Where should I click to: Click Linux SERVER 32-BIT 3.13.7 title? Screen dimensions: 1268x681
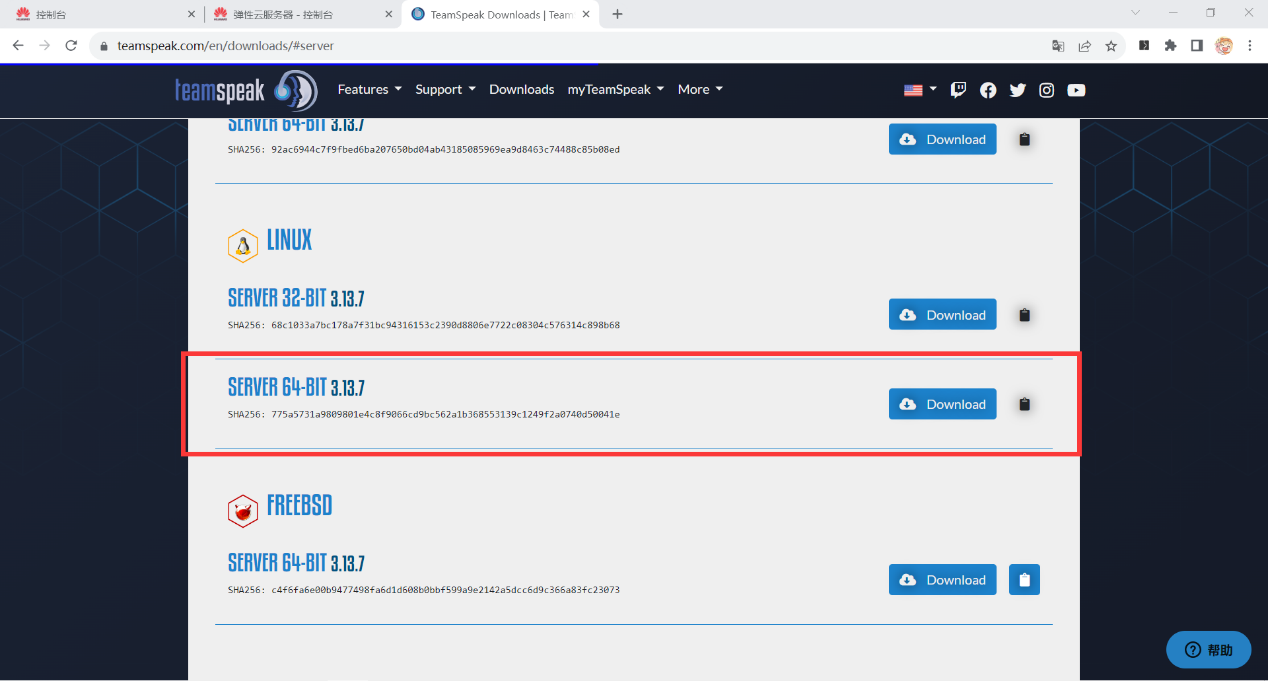click(x=296, y=299)
